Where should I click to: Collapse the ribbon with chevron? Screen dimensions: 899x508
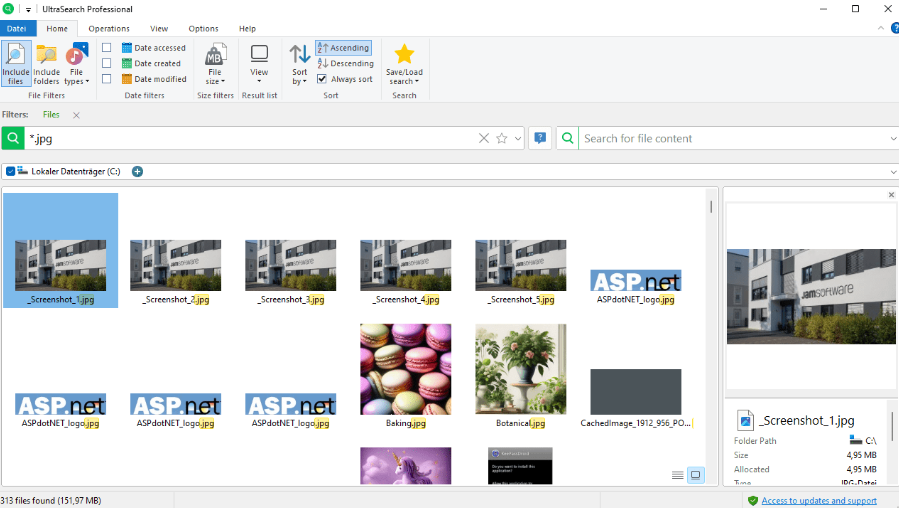pyautogui.click(x=881, y=28)
